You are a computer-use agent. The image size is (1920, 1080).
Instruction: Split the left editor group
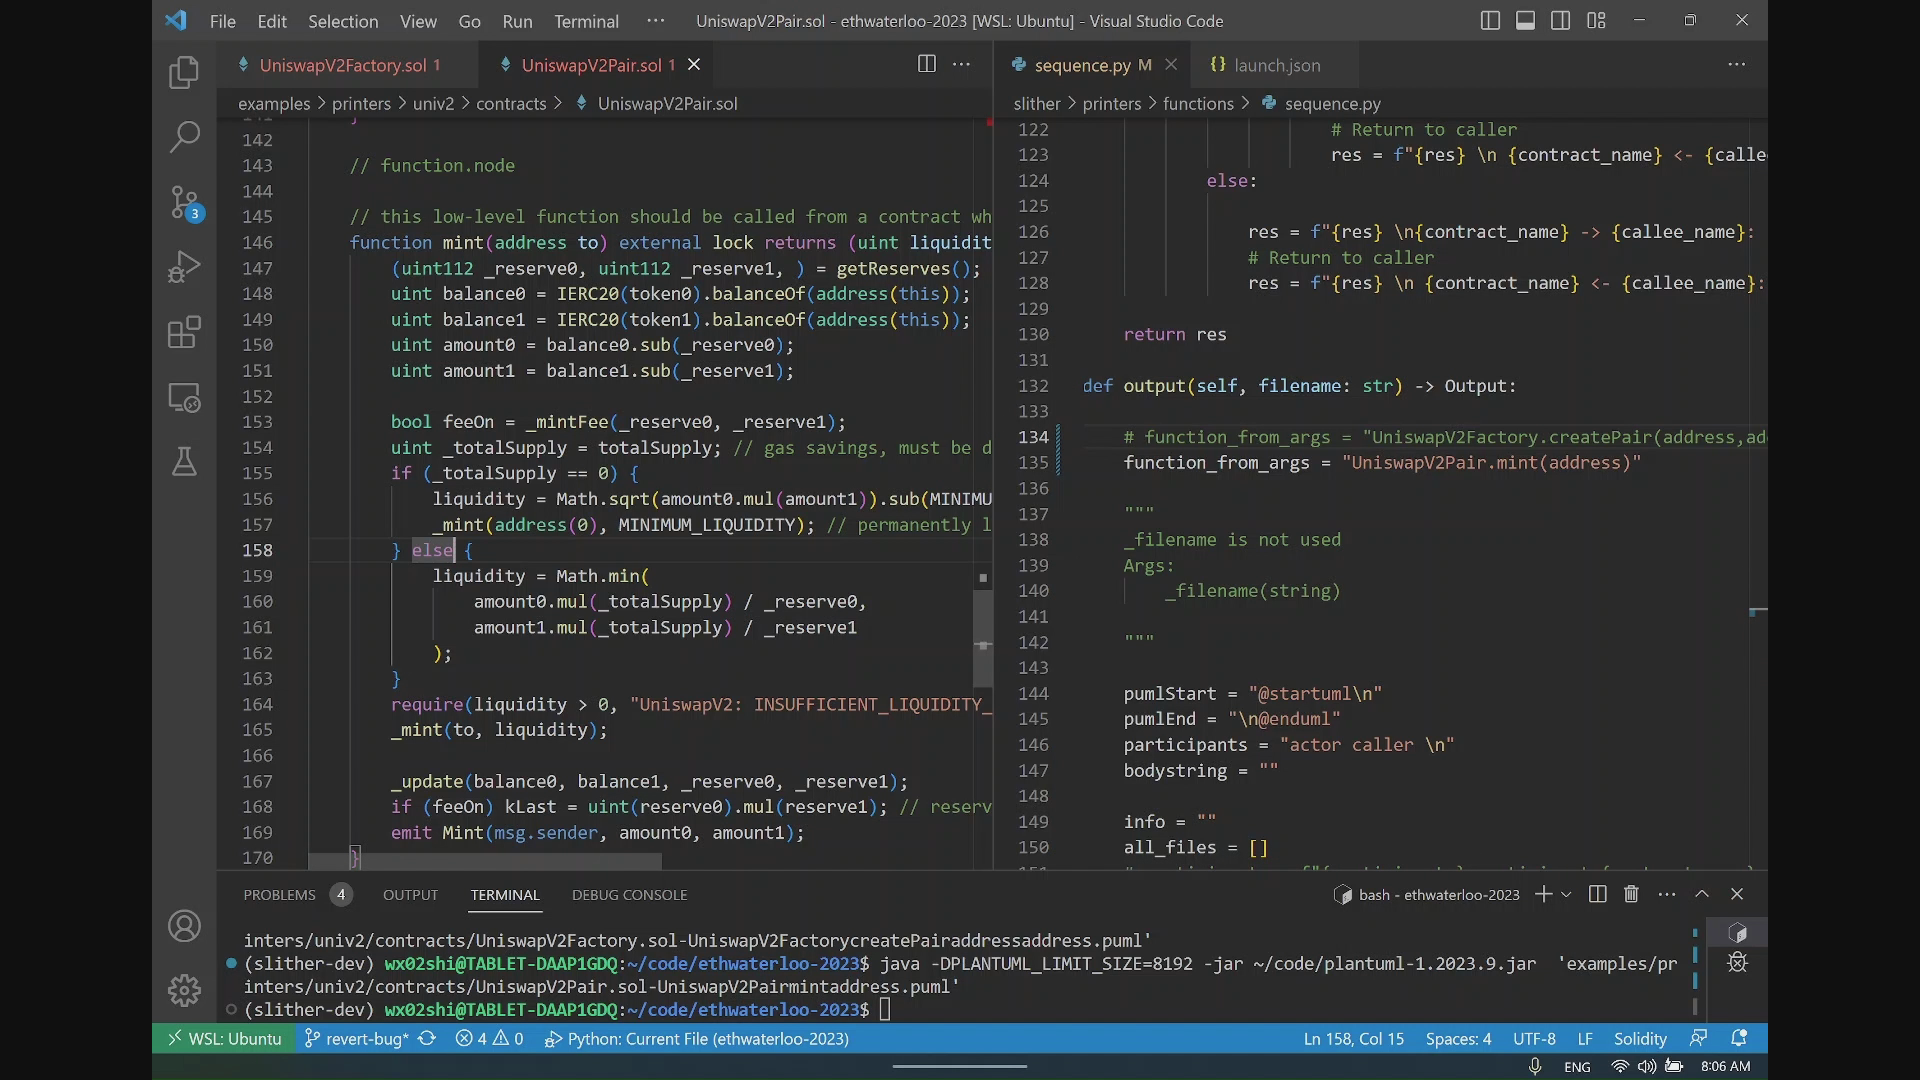pos(927,64)
